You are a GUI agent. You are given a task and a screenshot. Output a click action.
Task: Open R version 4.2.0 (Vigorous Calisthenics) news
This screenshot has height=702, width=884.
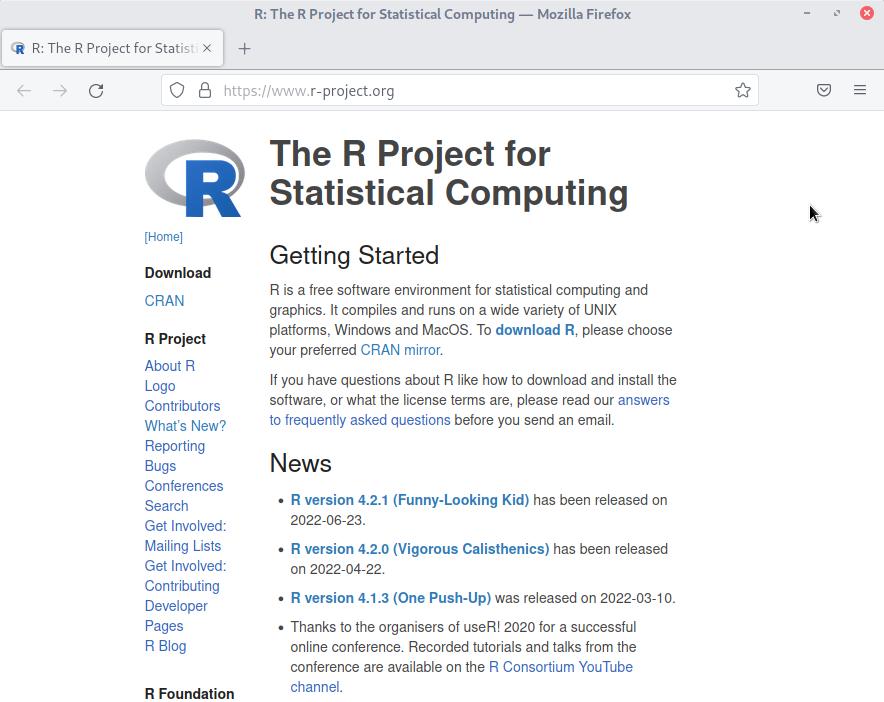[x=419, y=549]
